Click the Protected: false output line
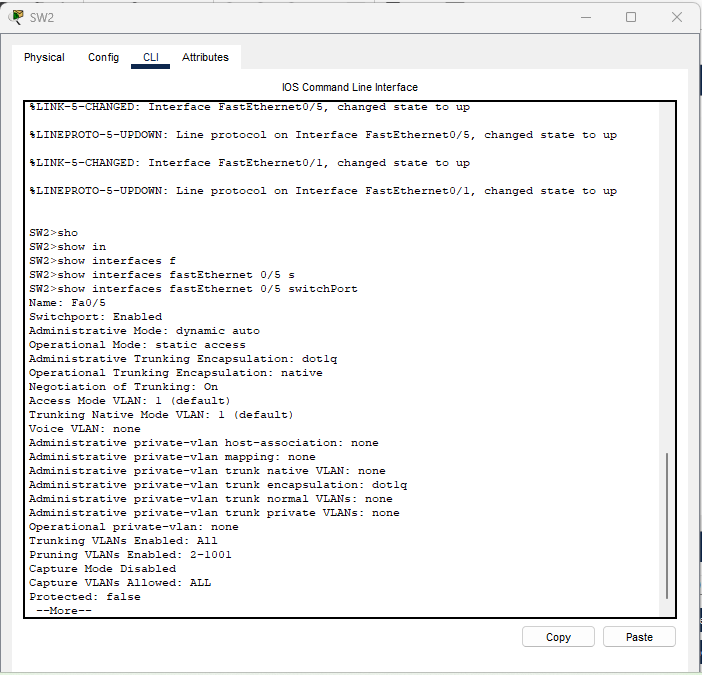Screen dimensions: 702x675 click(x=85, y=596)
